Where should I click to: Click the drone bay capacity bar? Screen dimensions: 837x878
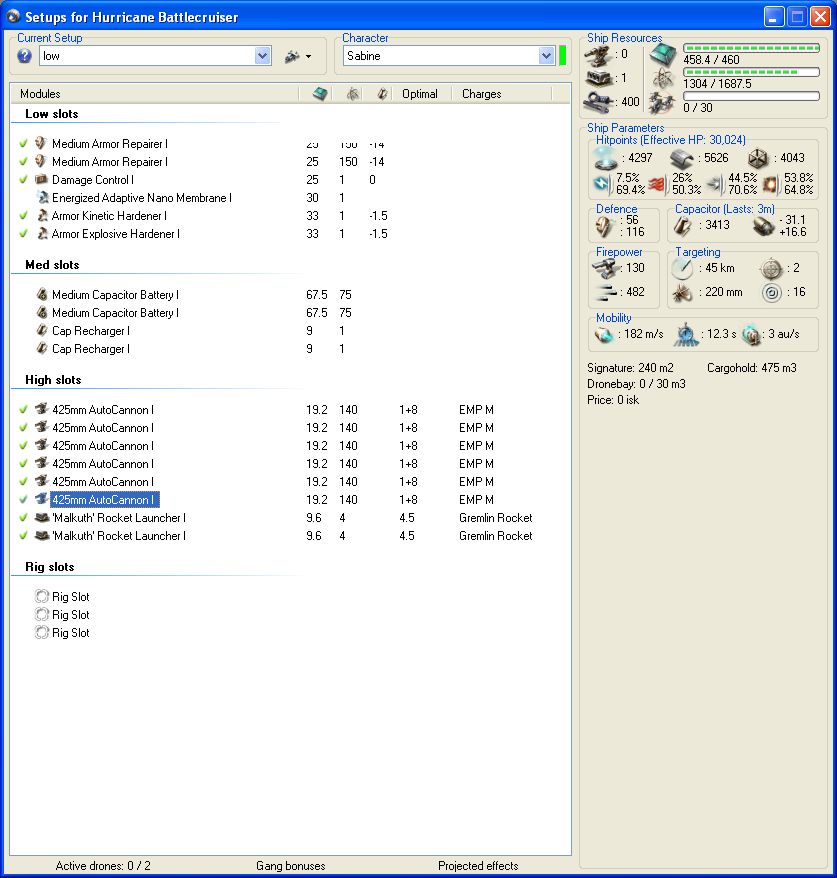tap(751, 96)
